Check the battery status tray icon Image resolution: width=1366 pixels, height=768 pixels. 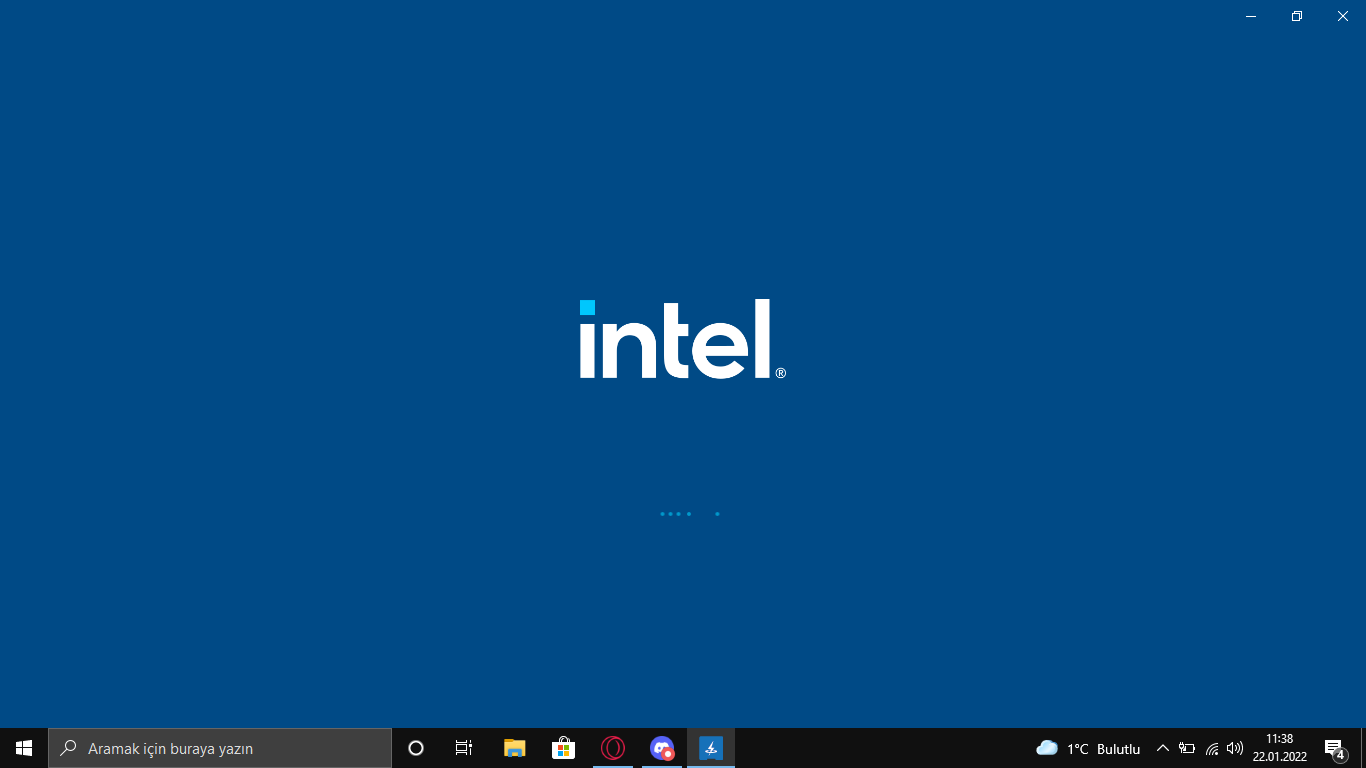[x=1187, y=748]
